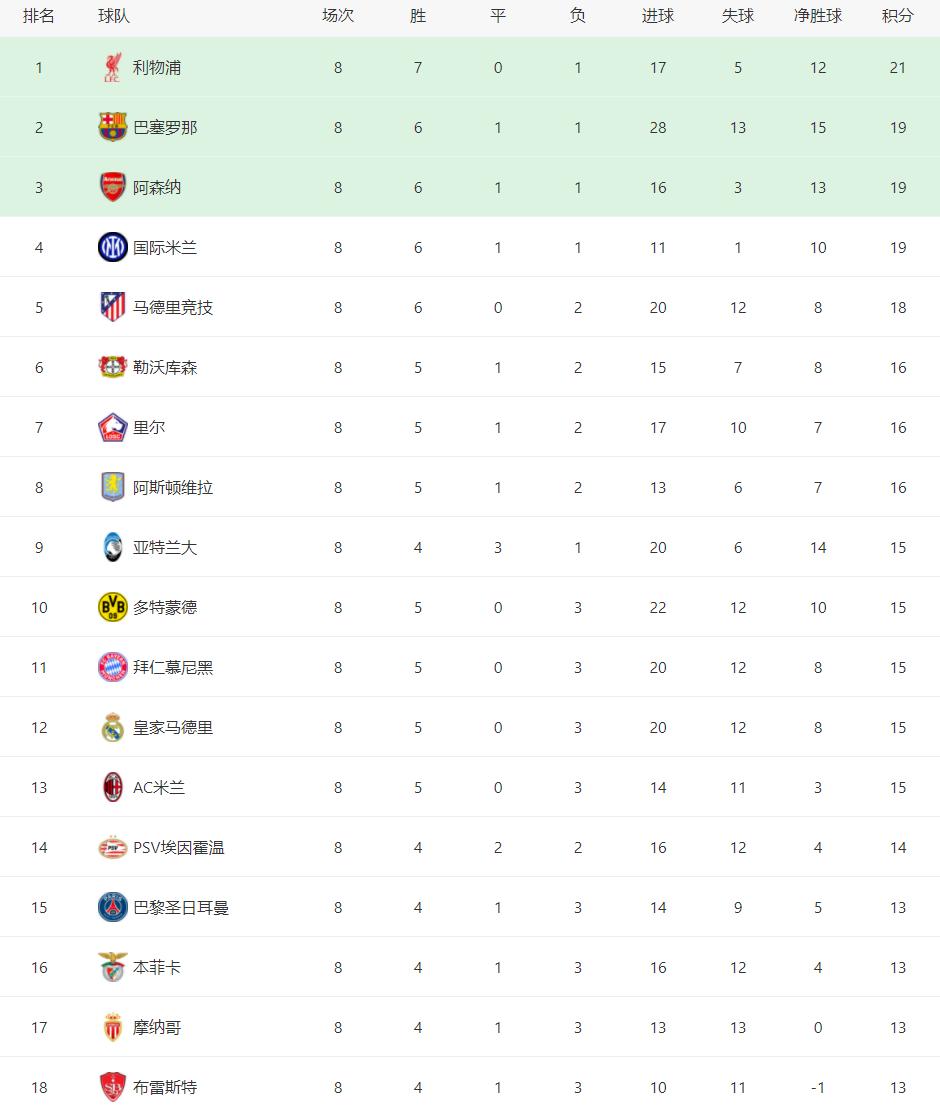Open the 亚特兰大 team name link
The height and width of the screenshot is (1116, 940).
coord(165,548)
